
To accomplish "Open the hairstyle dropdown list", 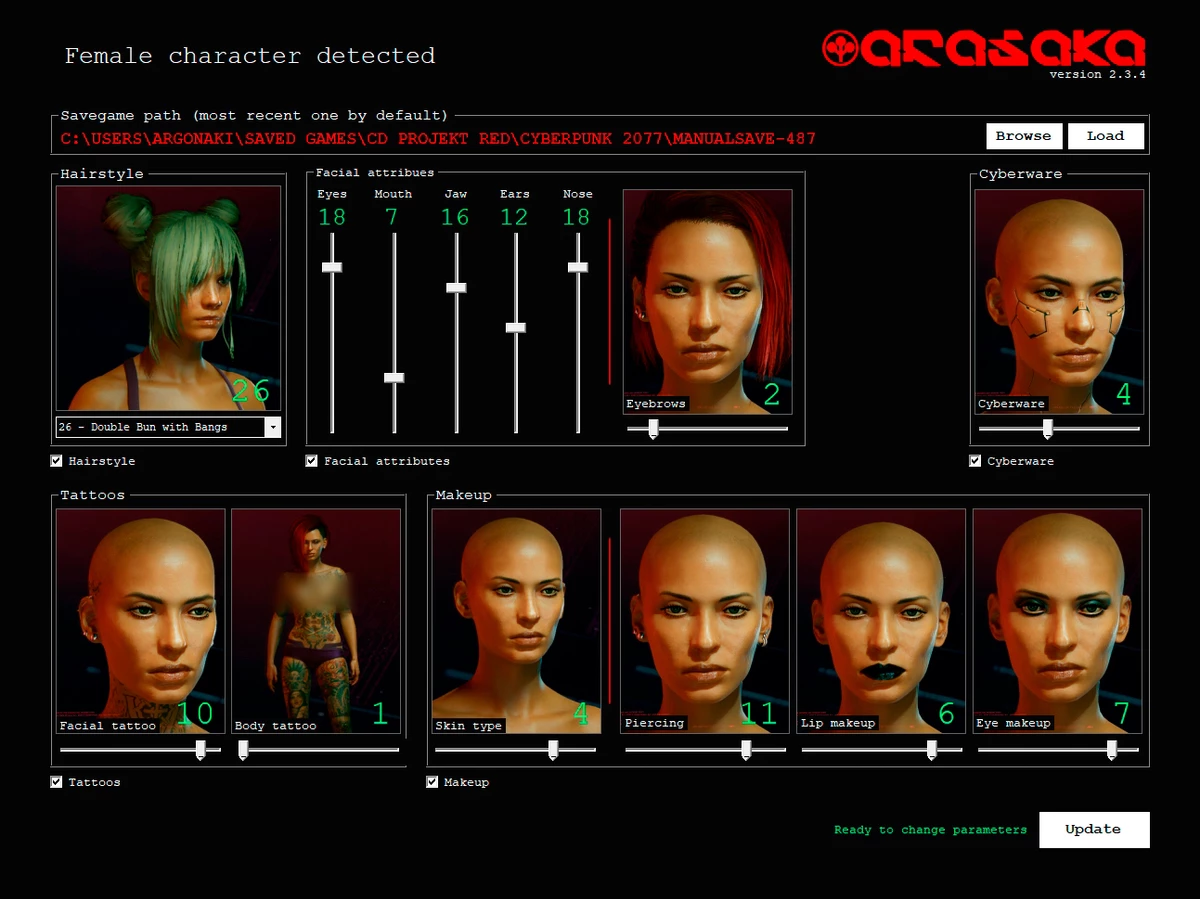I will [x=273, y=427].
